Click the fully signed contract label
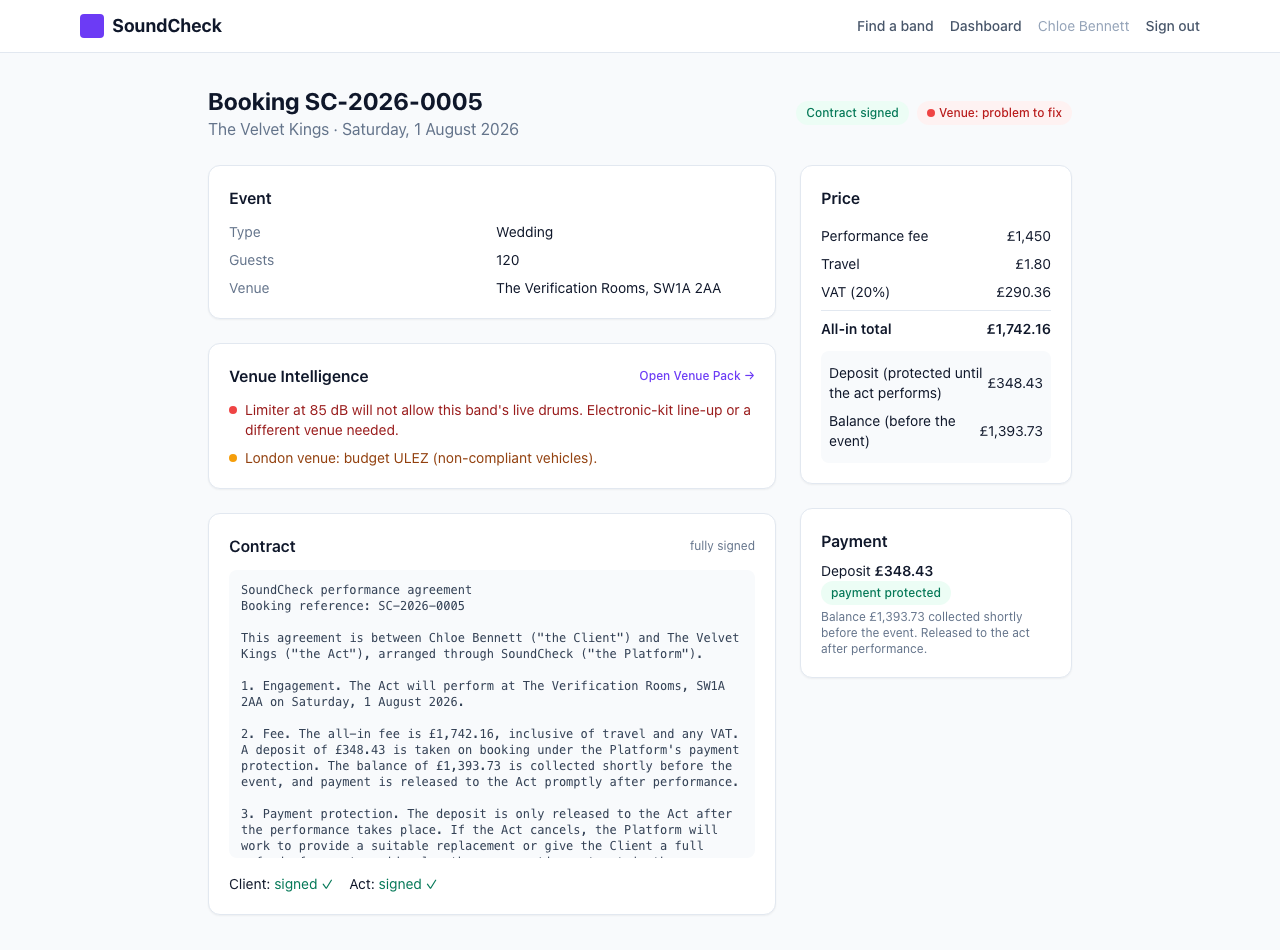 click(x=722, y=546)
